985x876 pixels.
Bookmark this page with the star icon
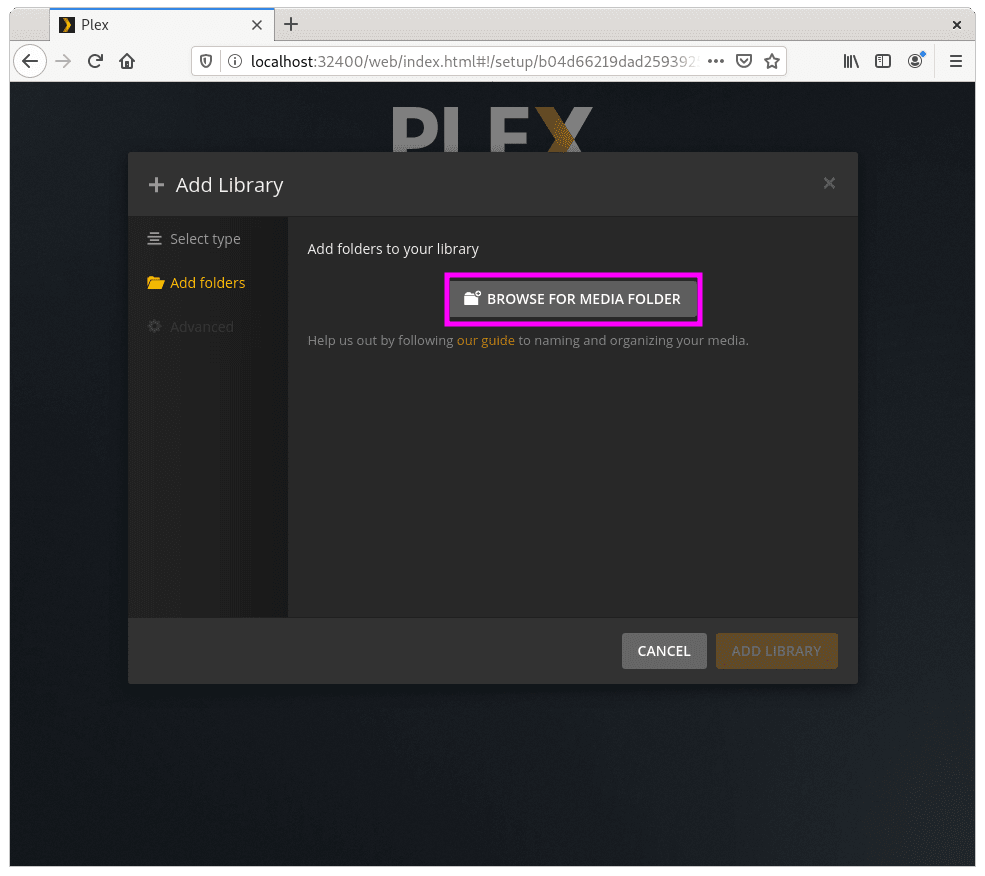[772, 61]
